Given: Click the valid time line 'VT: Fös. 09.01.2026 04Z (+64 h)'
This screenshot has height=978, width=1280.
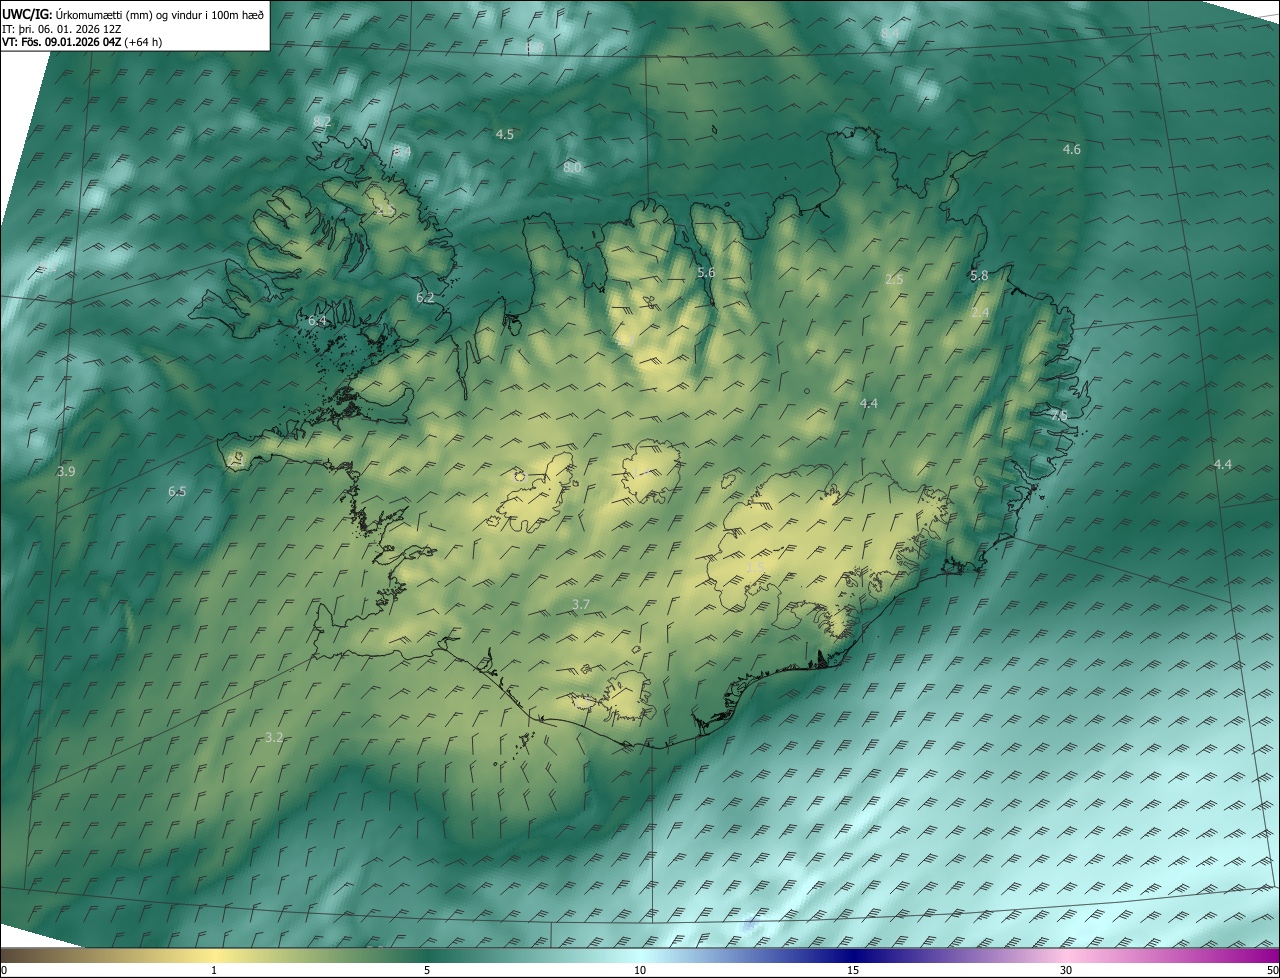Looking at the screenshot, I should click(82, 42).
